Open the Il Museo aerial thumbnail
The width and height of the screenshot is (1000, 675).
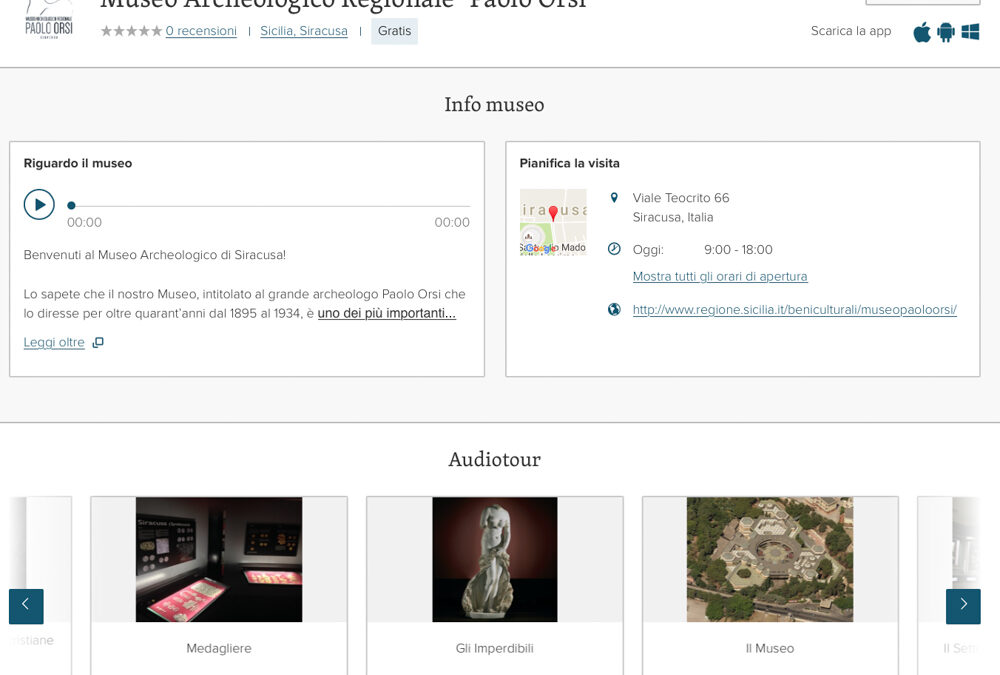pyautogui.click(x=770, y=560)
